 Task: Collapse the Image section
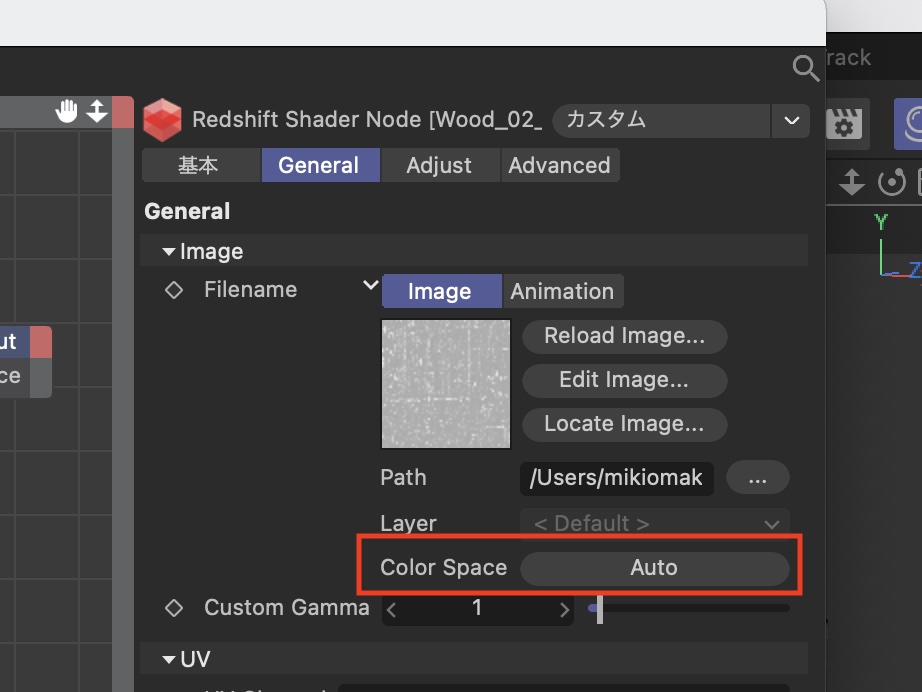[170, 252]
